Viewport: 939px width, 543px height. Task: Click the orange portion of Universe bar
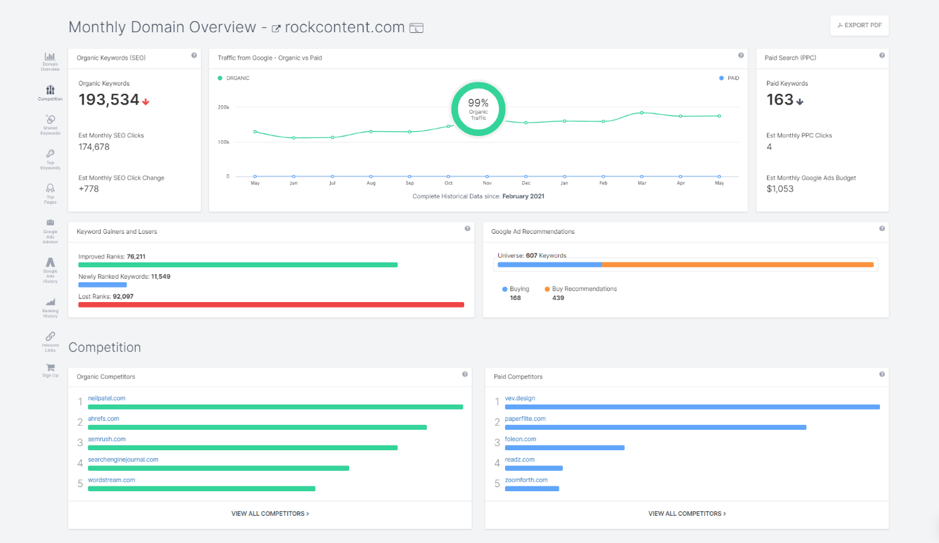(738, 265)
